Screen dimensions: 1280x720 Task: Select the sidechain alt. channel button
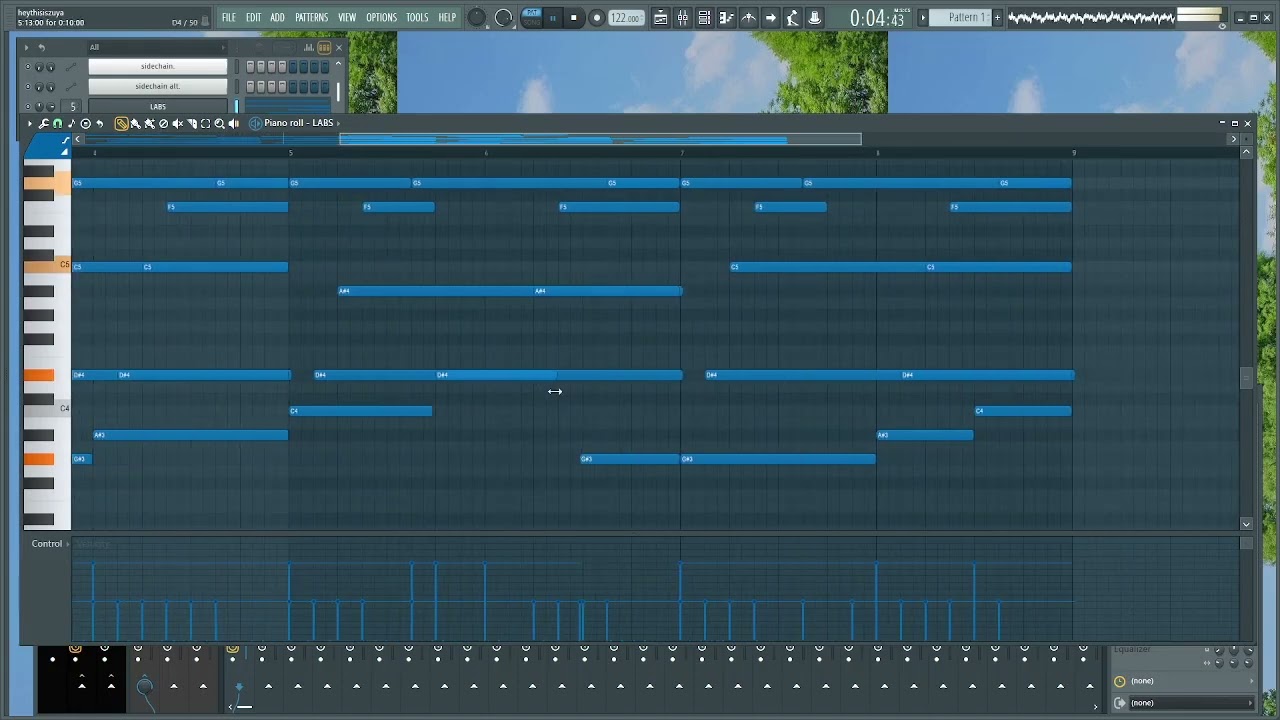(x=158, y=87)
